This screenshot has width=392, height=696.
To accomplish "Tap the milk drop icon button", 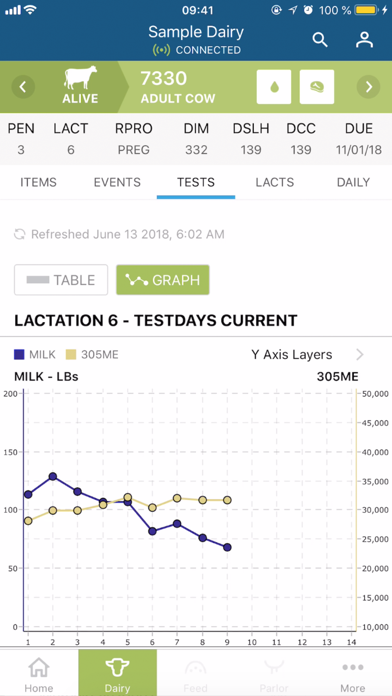I will (x=274, y=87).
